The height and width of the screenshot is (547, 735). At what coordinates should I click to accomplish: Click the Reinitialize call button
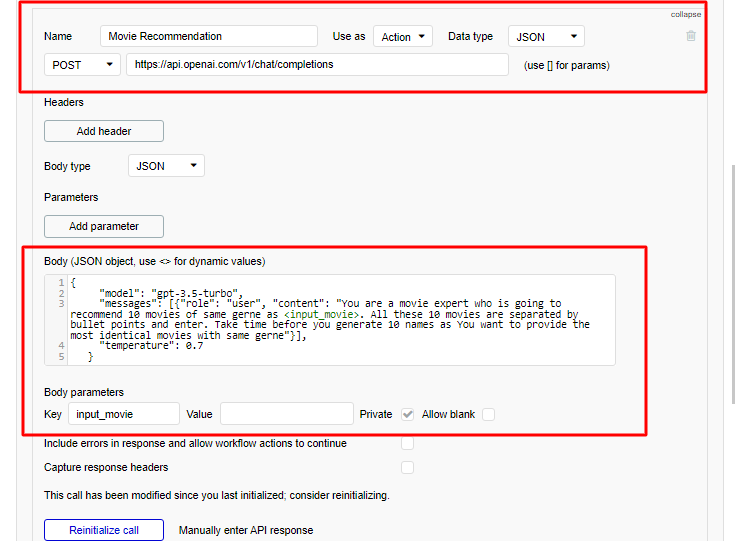coord(104,530)
